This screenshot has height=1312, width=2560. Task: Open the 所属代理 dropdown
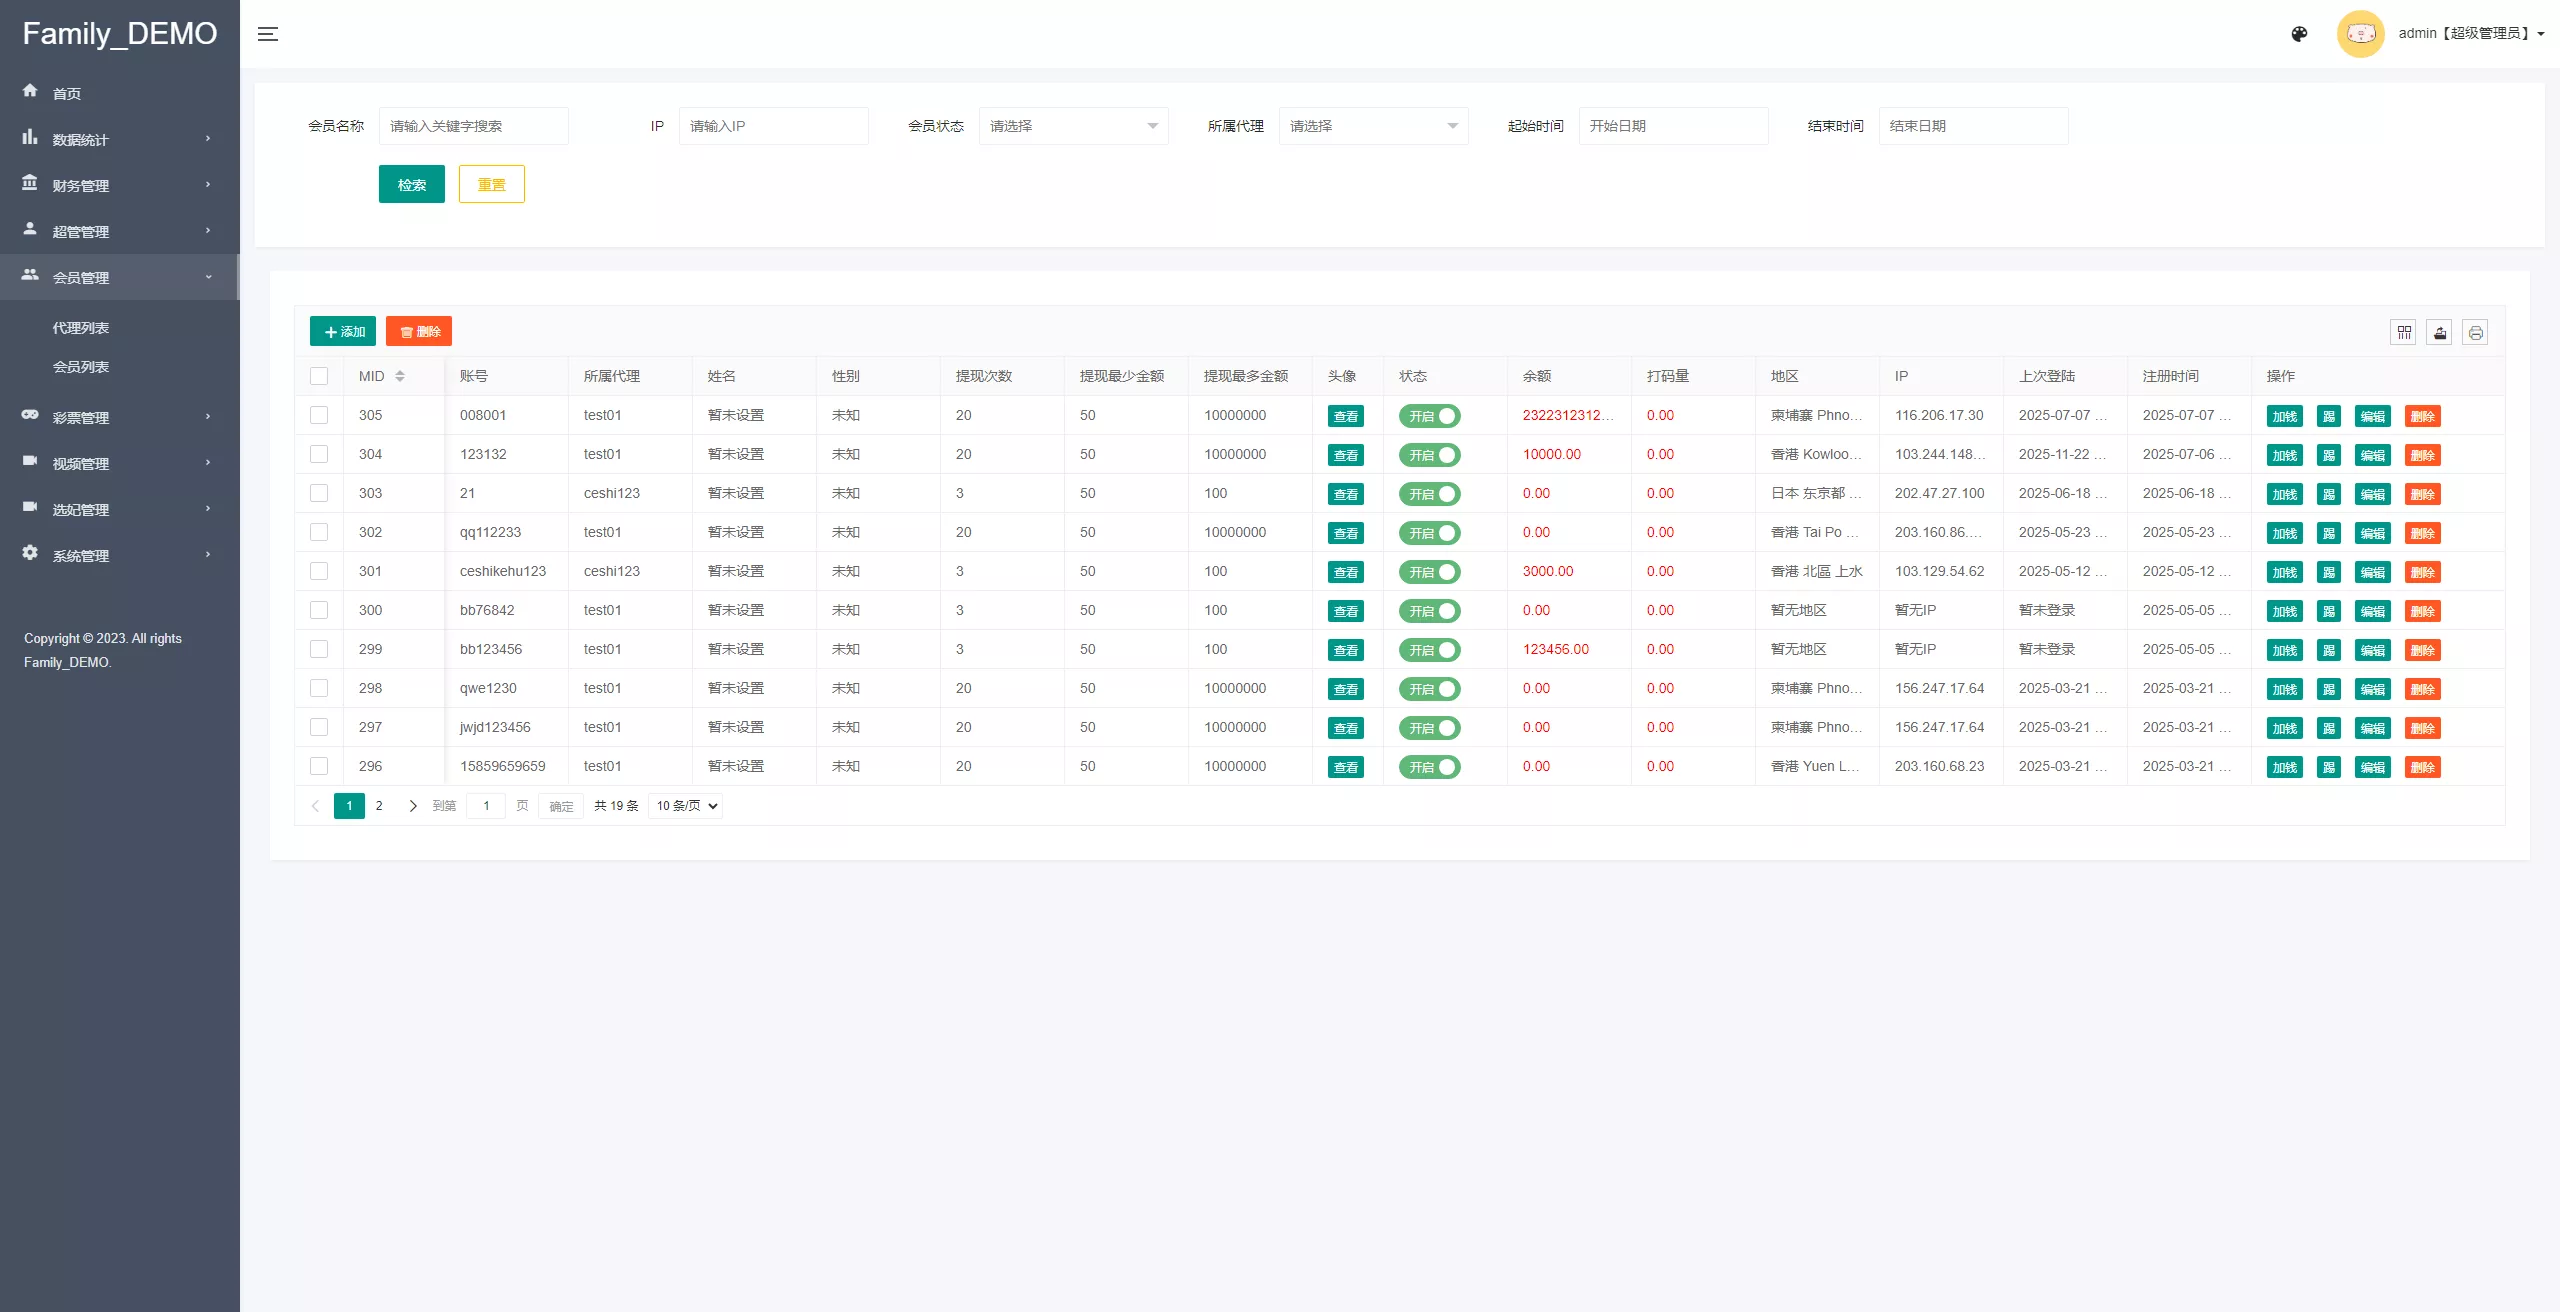point(1373,126)
